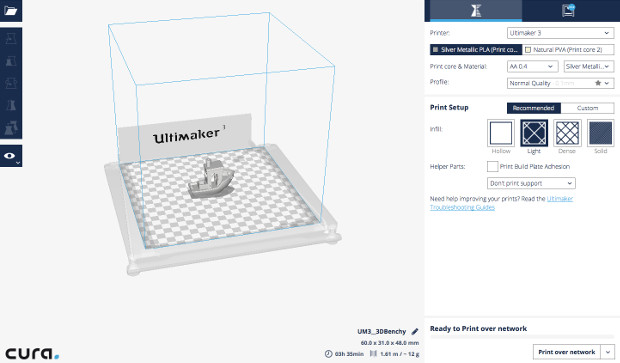Click the filament length icon
The image size is (620, 363).
coord(373,354)
